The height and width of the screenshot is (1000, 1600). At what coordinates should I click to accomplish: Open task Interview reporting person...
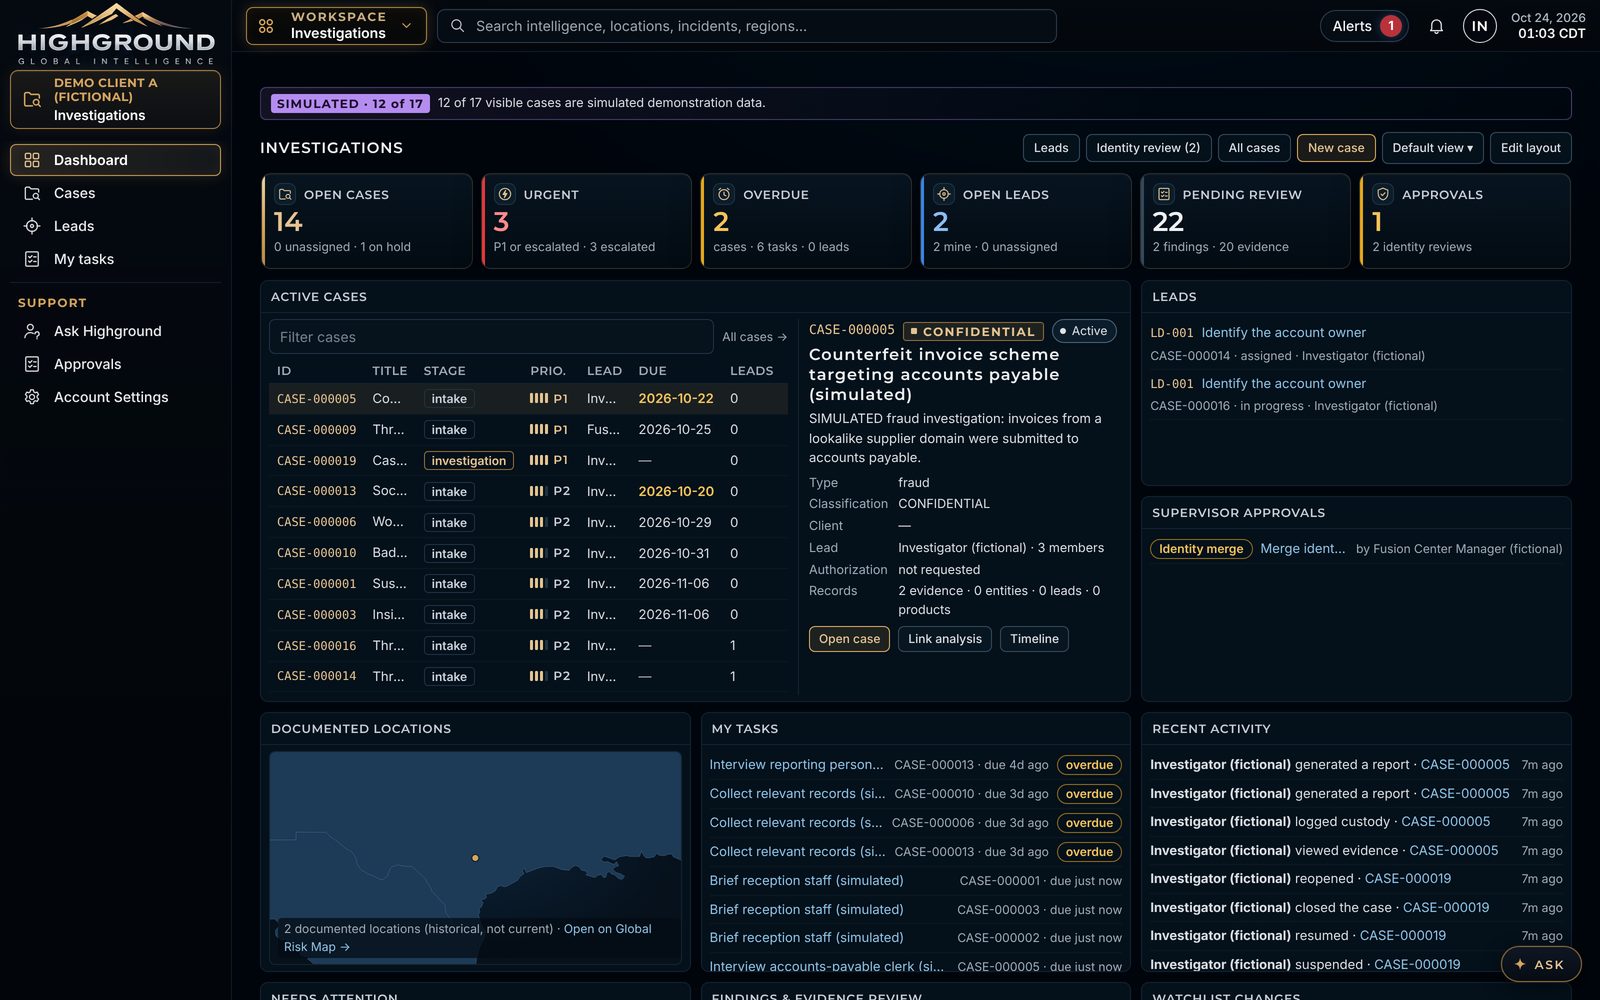coord(796,765)
